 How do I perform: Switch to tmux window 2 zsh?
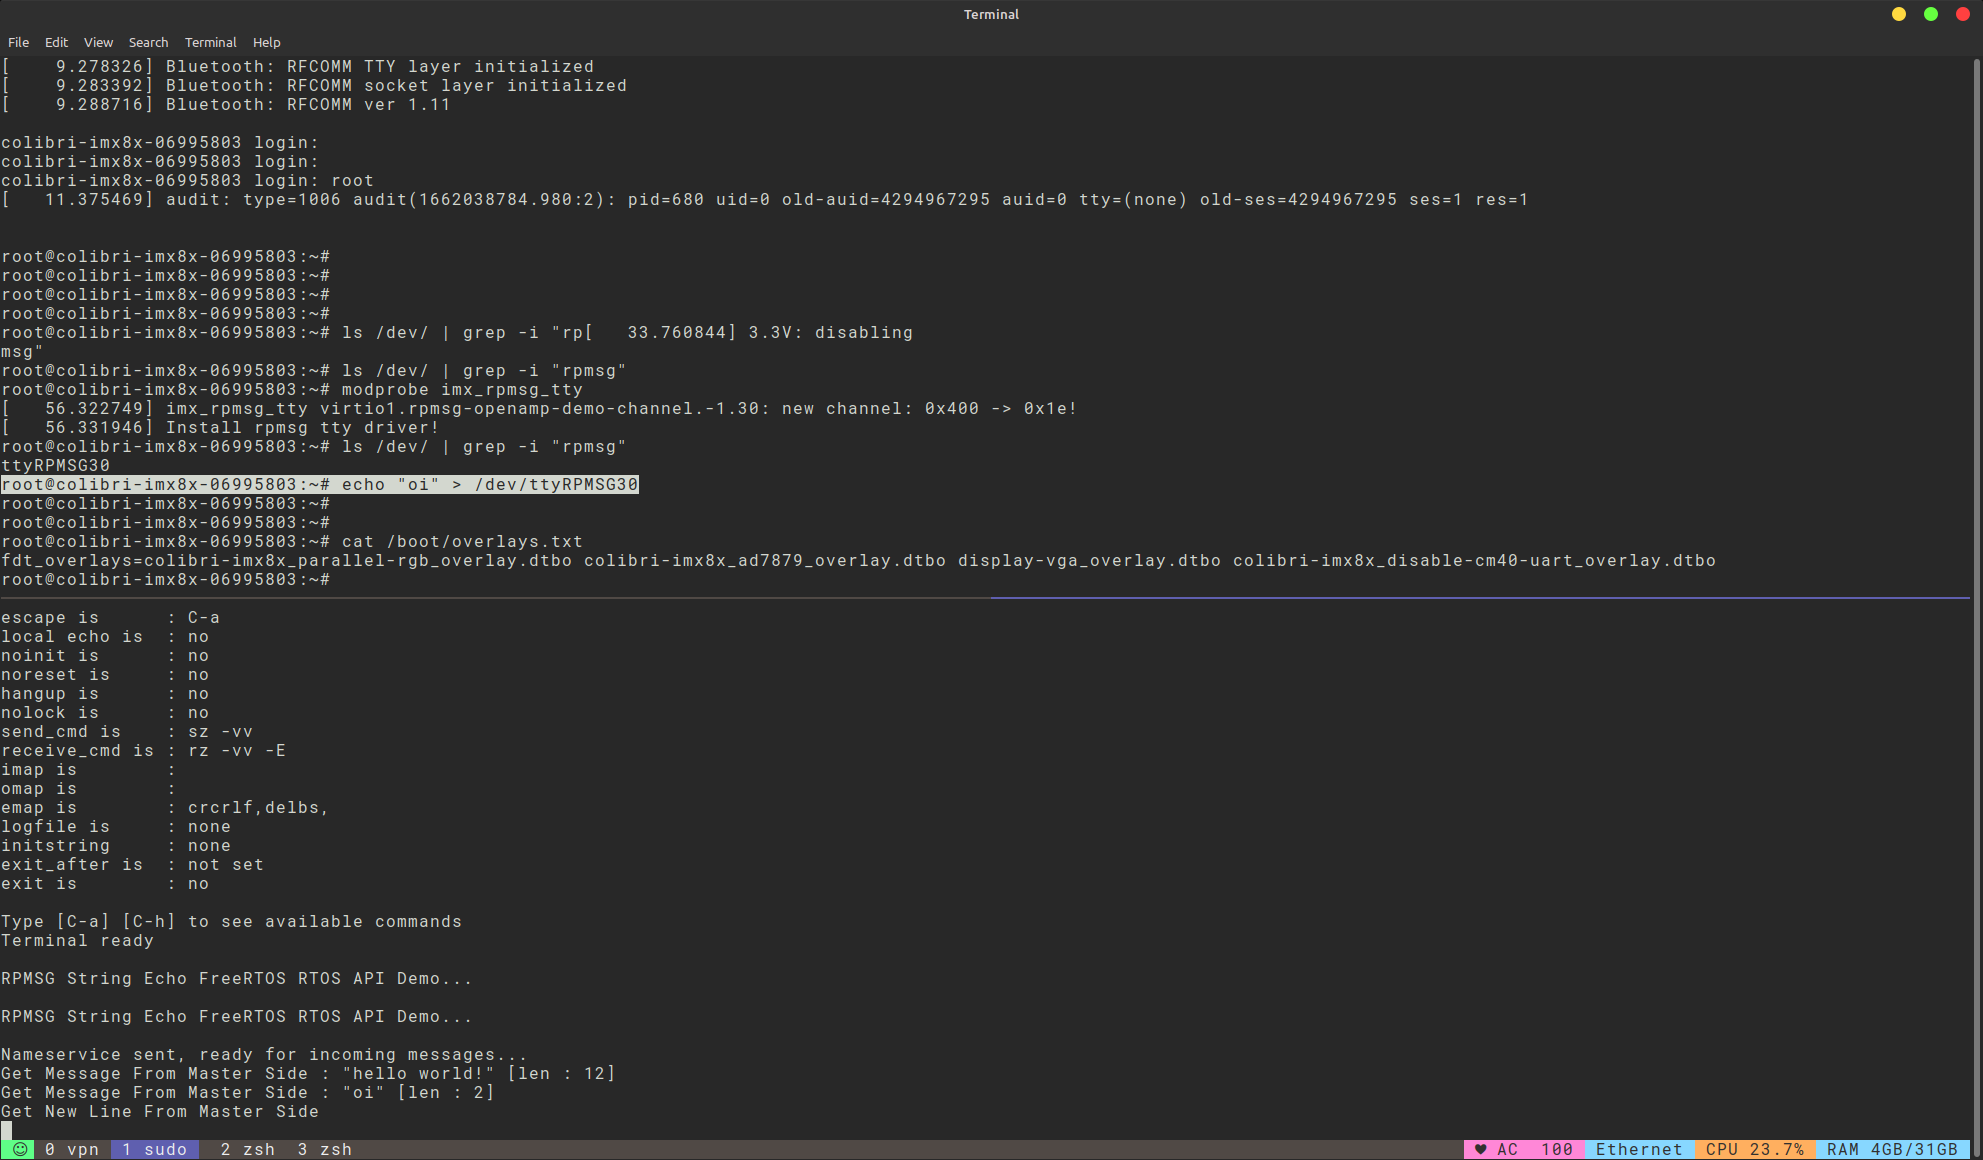[x=247, y=1150]
